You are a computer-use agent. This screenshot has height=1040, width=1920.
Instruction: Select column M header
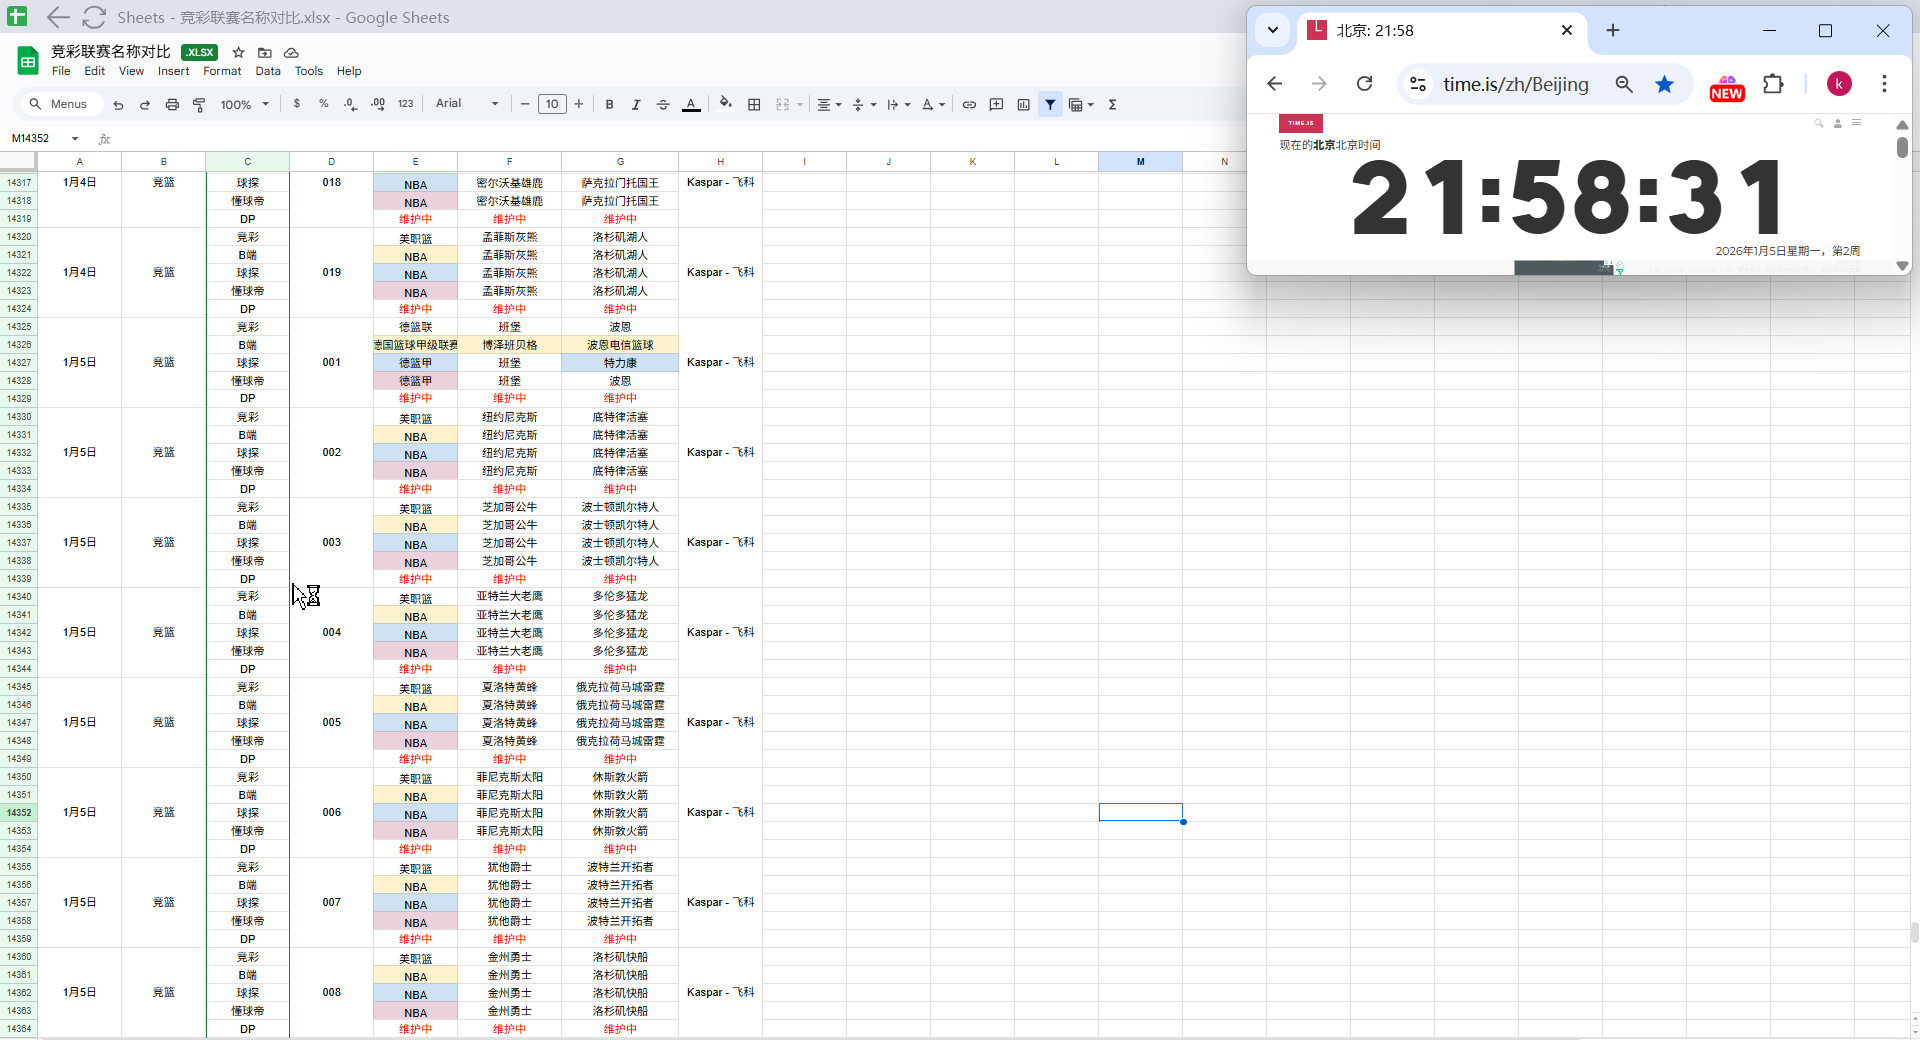click(x=1140, y=161)
